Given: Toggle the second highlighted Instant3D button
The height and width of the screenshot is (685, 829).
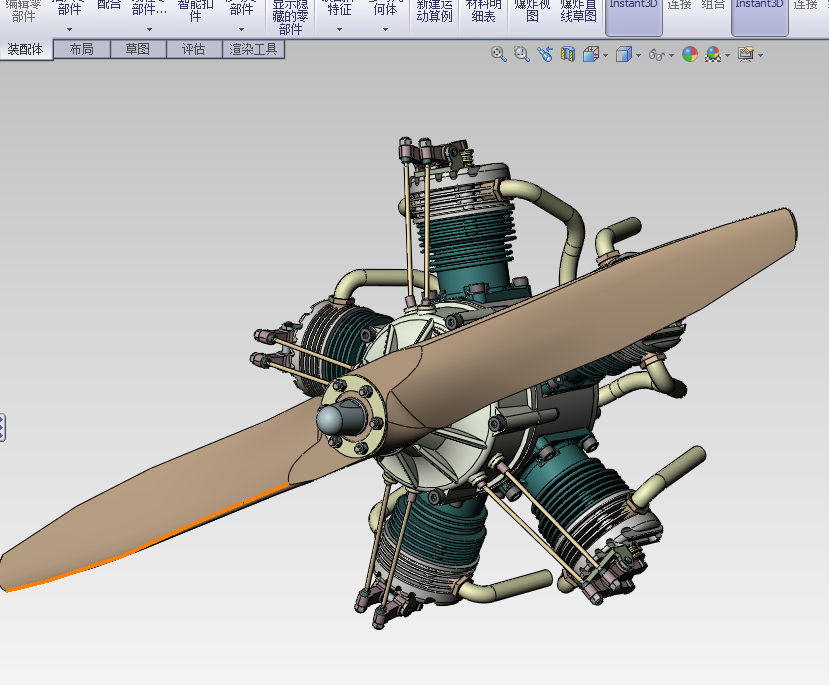Looking at the screenshot, I should click(760, 17).
